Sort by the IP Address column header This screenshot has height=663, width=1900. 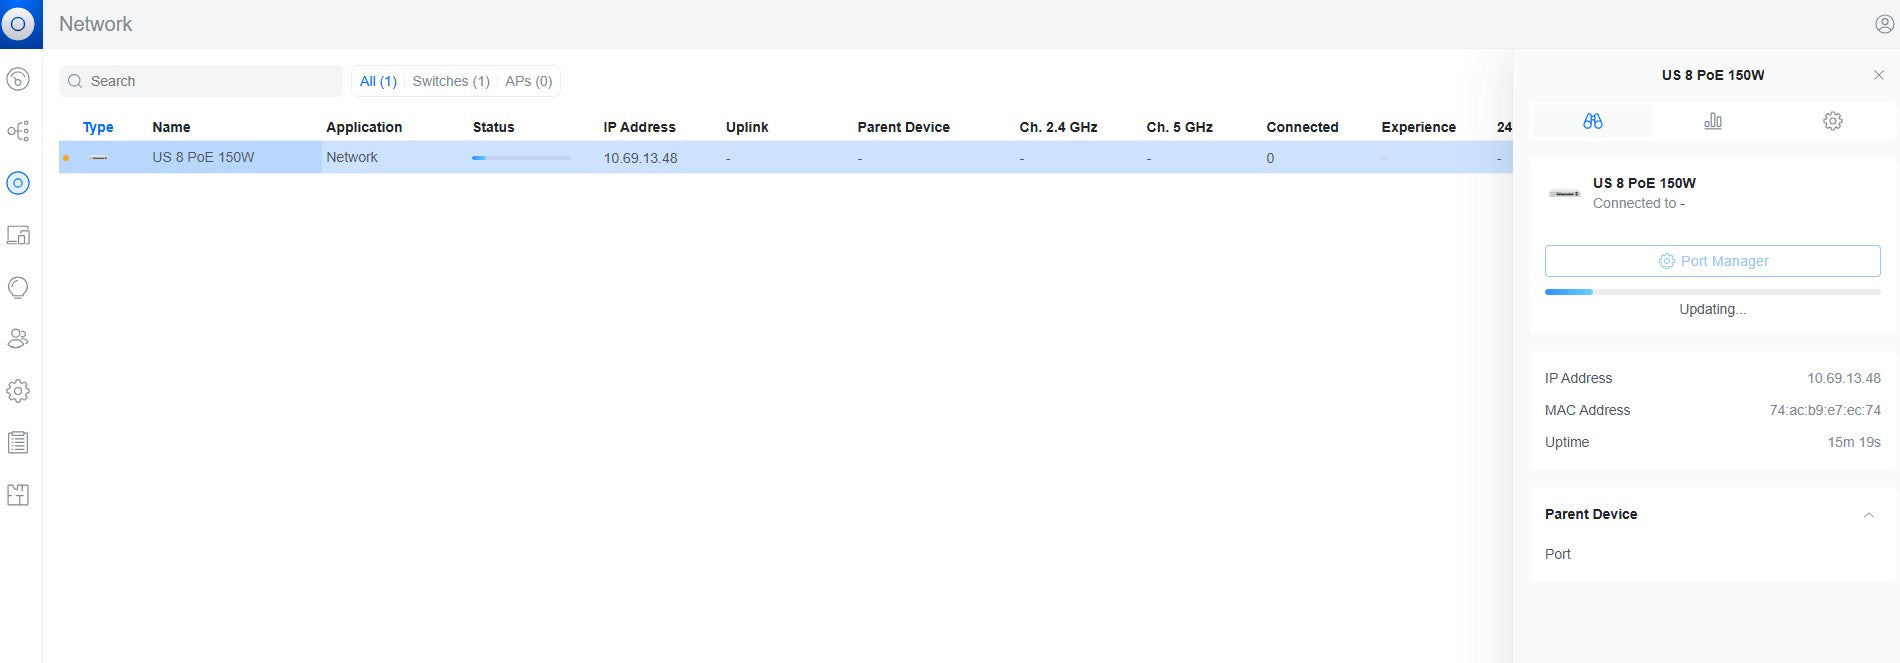(639, 127)
